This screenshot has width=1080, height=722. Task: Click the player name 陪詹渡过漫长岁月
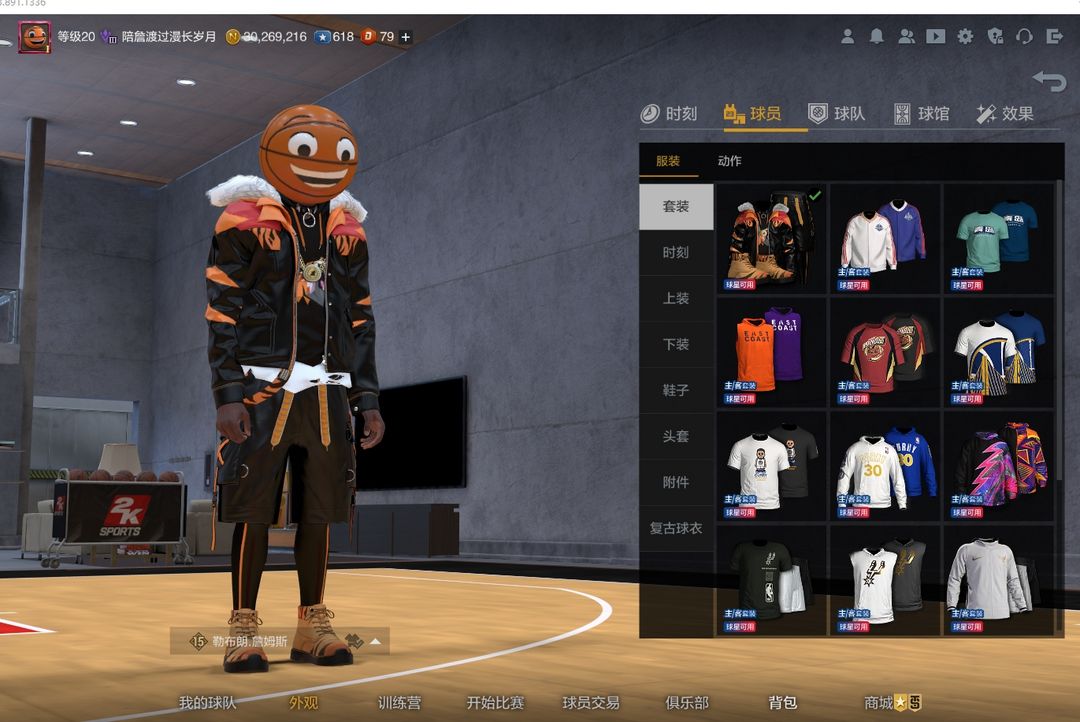[x=169, y=37]
